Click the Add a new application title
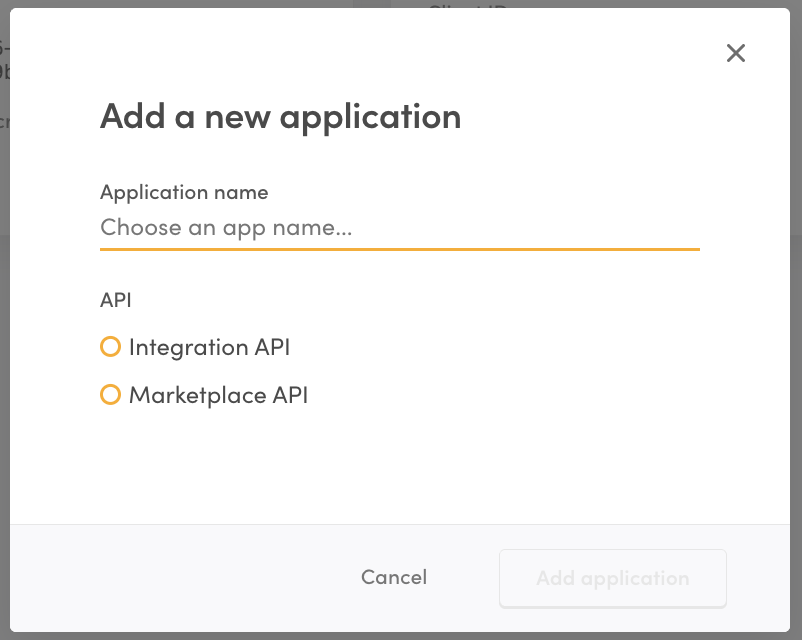Image resolution: width=802 pixels, height=640 pixels. 280,117
